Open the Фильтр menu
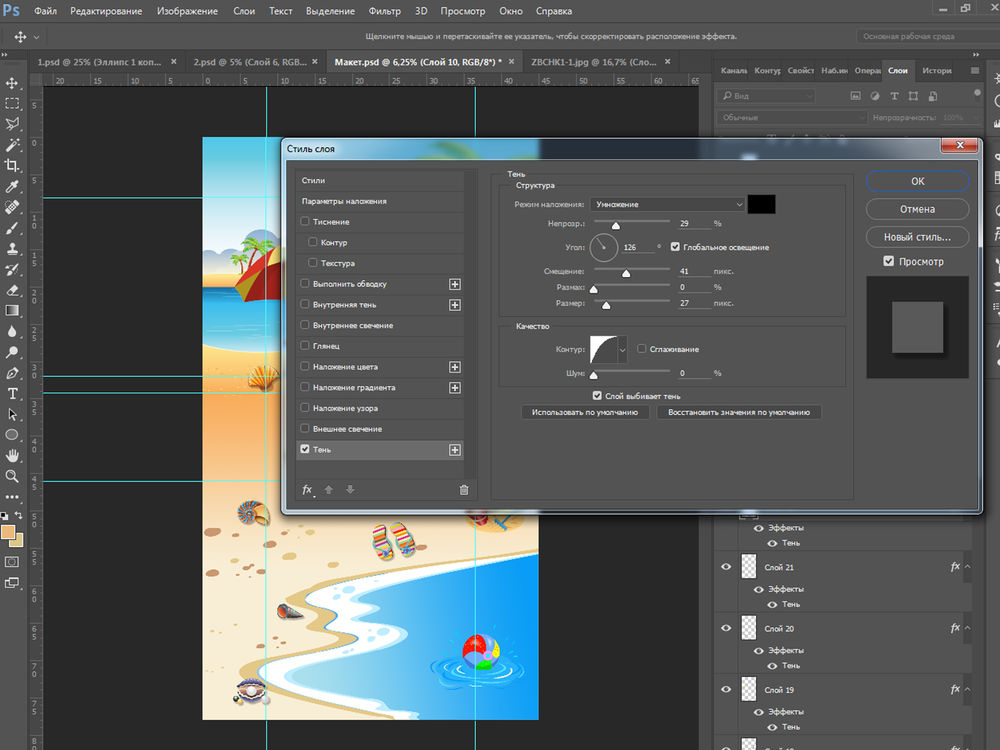1000x750 pixels. [x=384, y=11]
